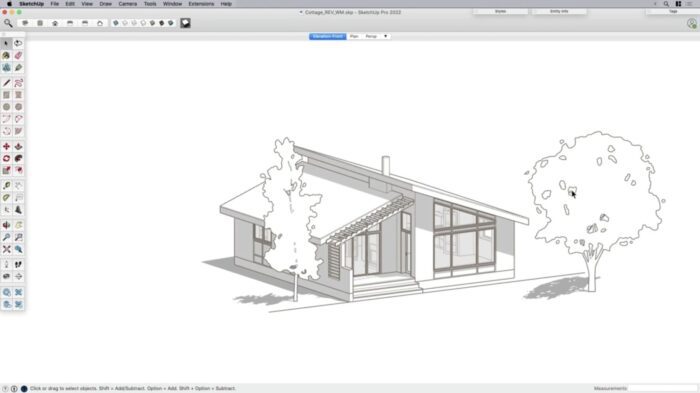The image size is (700, 393).
Task: Open the scene tabs overflow dropdown arrow
Action: [386, 36]
